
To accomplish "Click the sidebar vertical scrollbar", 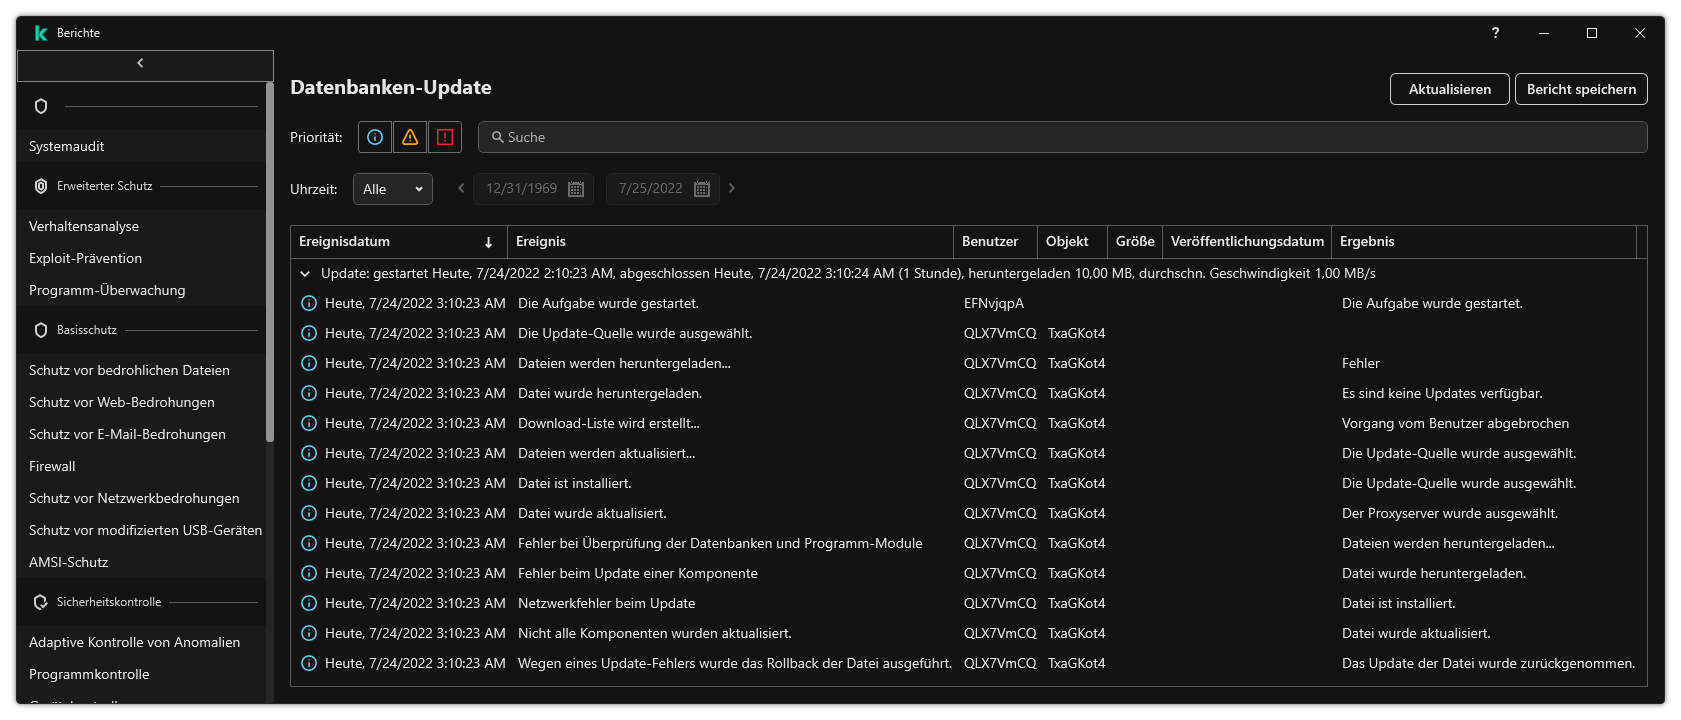I will tap(269, 260).
